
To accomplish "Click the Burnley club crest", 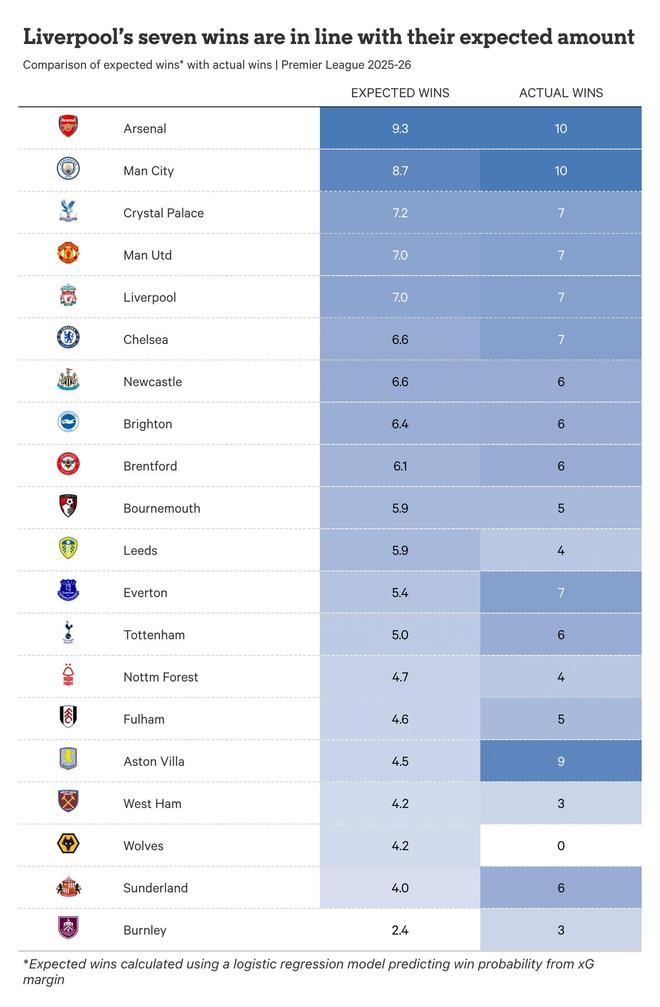I will coord(67,928).
